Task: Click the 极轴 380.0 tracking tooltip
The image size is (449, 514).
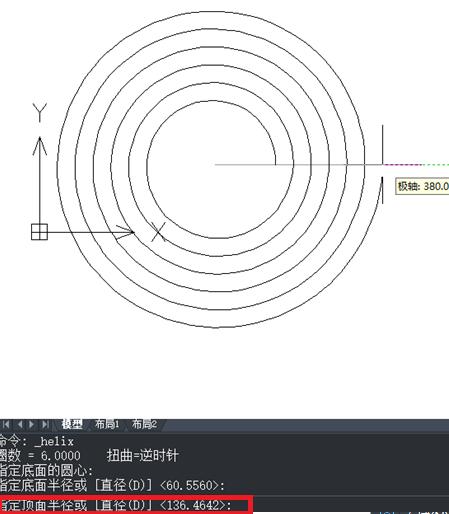Action: (x=422, y=186)
